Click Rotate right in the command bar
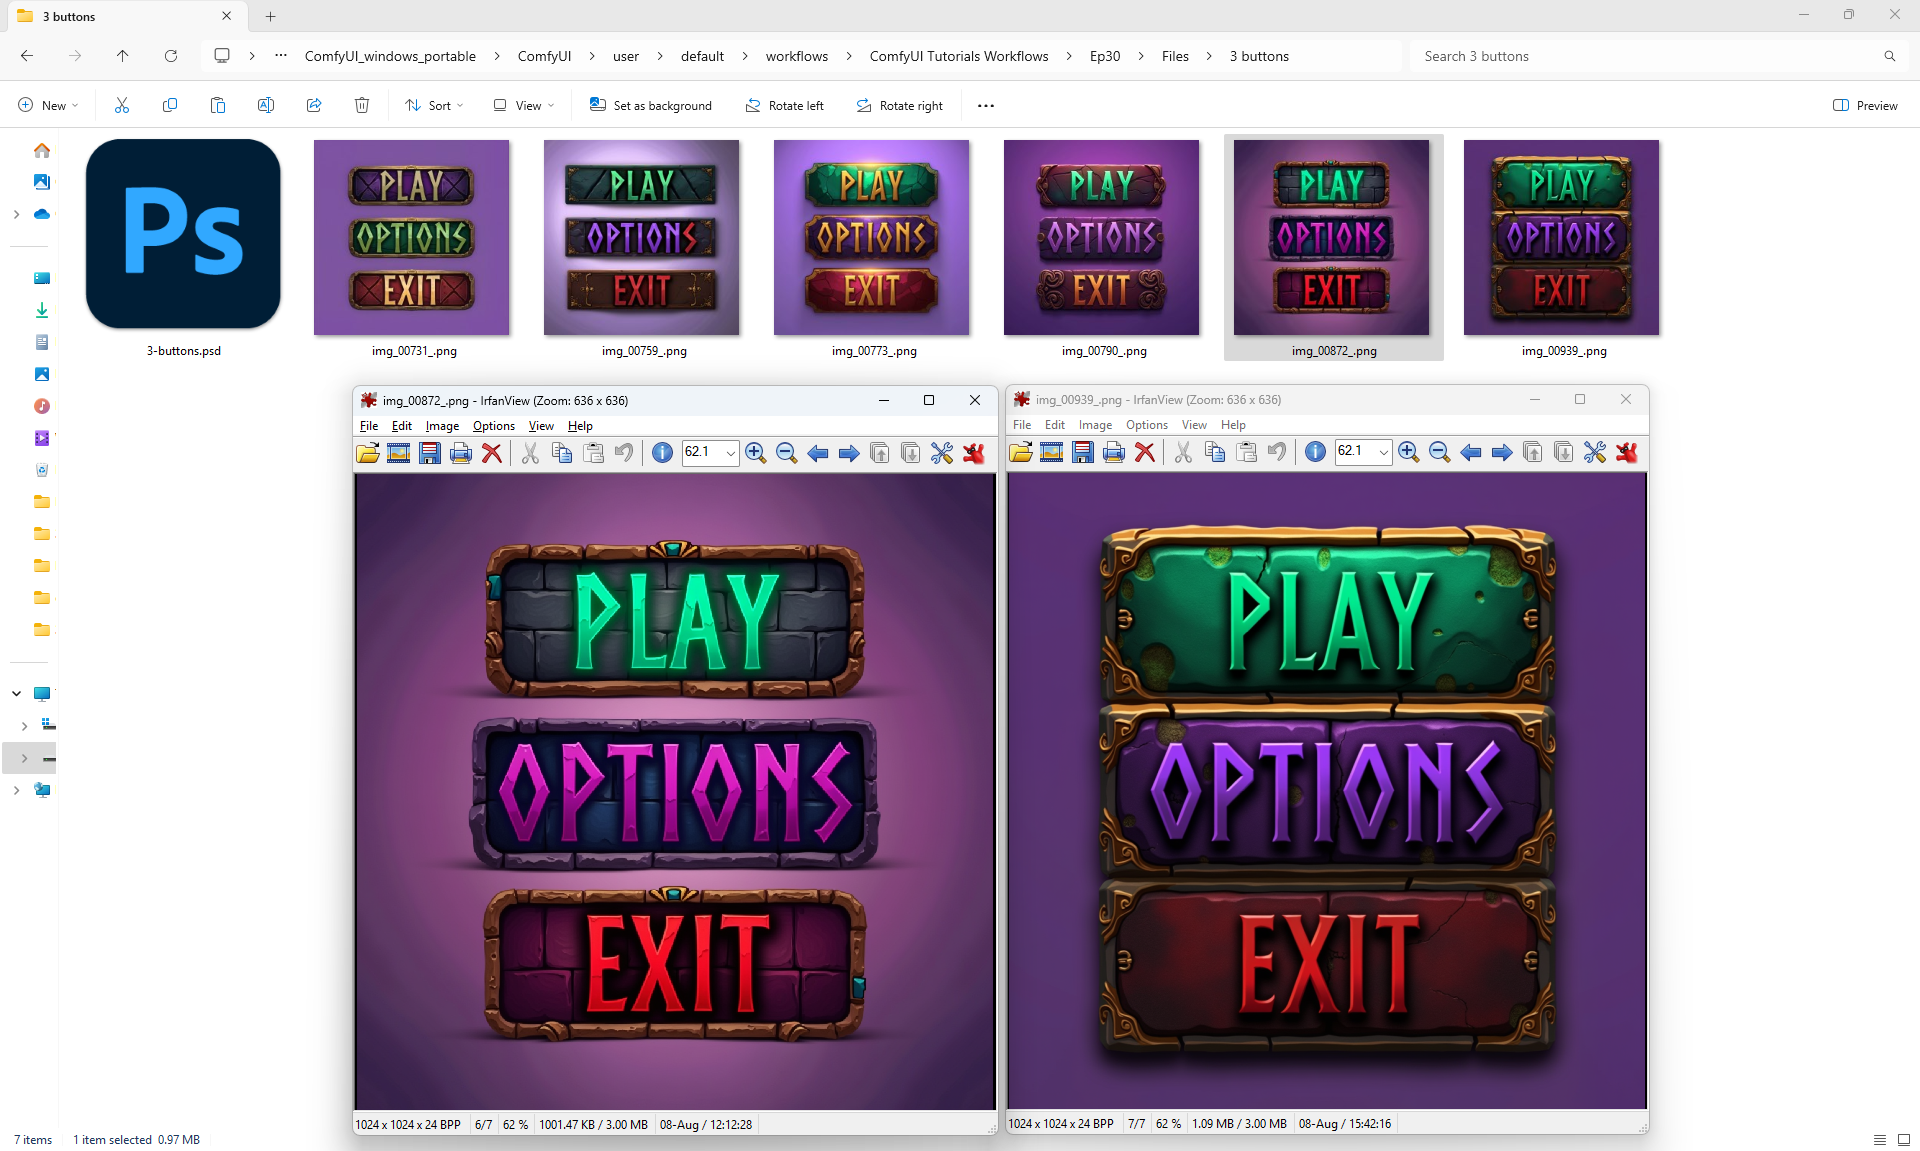Screen dimensions: 1920x1151 click(899, 105)
